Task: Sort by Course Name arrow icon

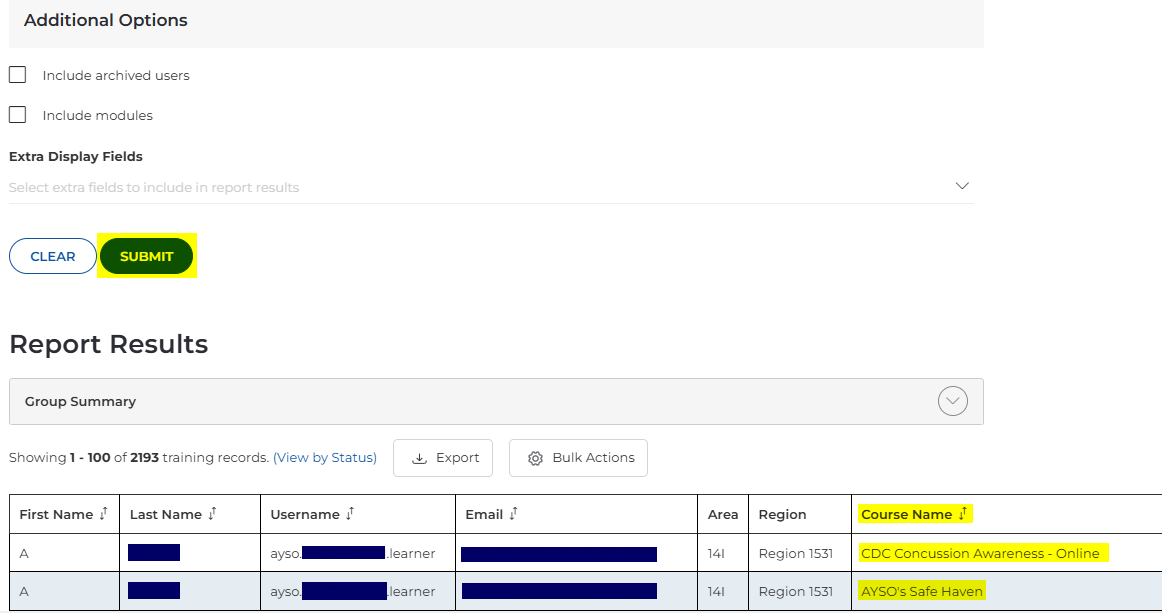Action: (962, 514)
